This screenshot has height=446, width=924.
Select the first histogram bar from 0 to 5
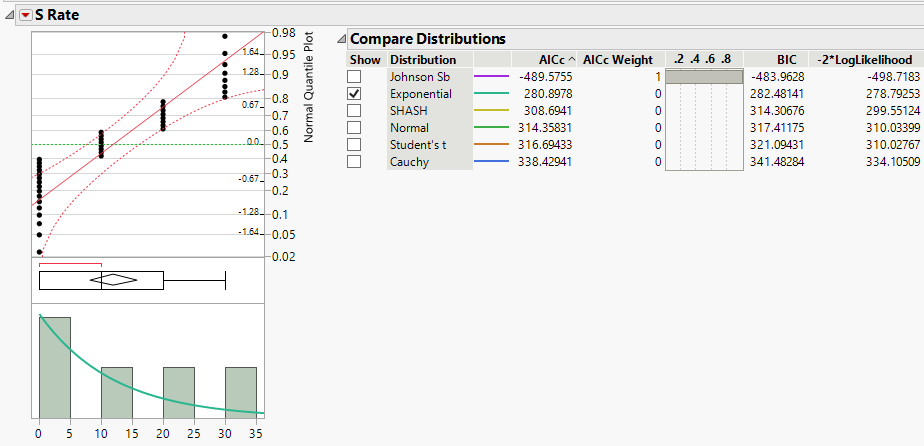click(x=55, y=366)
